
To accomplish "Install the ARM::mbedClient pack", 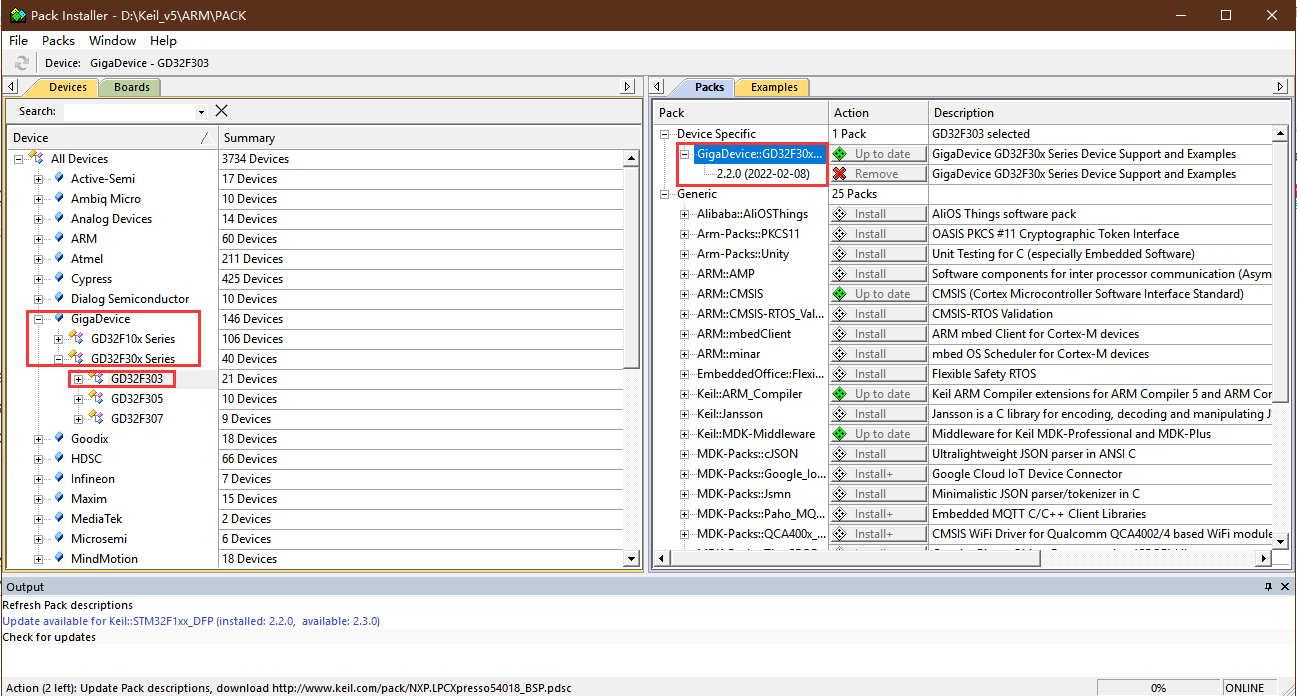I will 878,334.
